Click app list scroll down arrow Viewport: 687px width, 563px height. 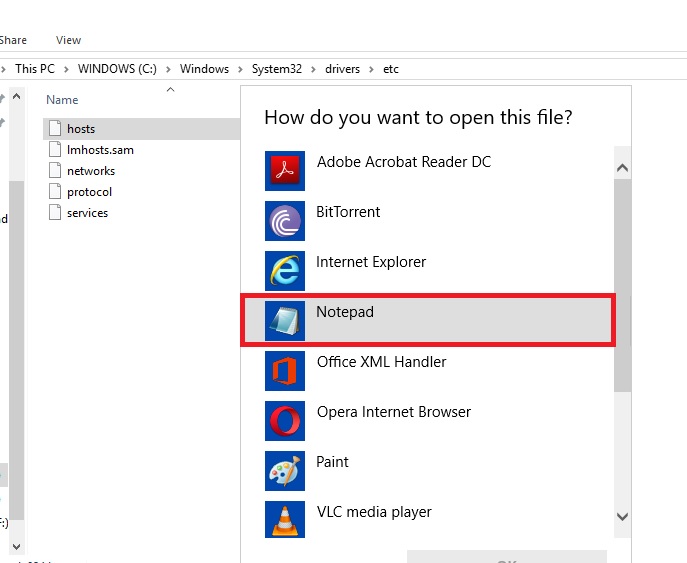tap(622, 517)
